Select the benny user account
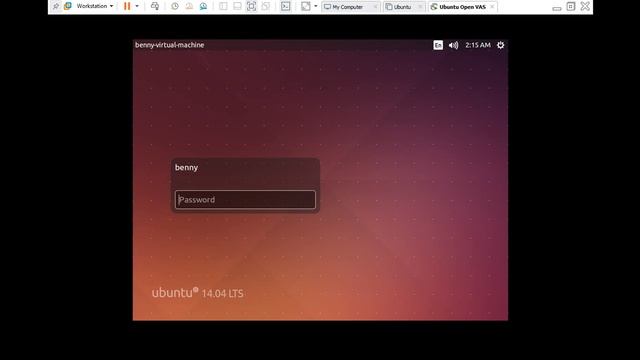 click(x=187, y=167)
